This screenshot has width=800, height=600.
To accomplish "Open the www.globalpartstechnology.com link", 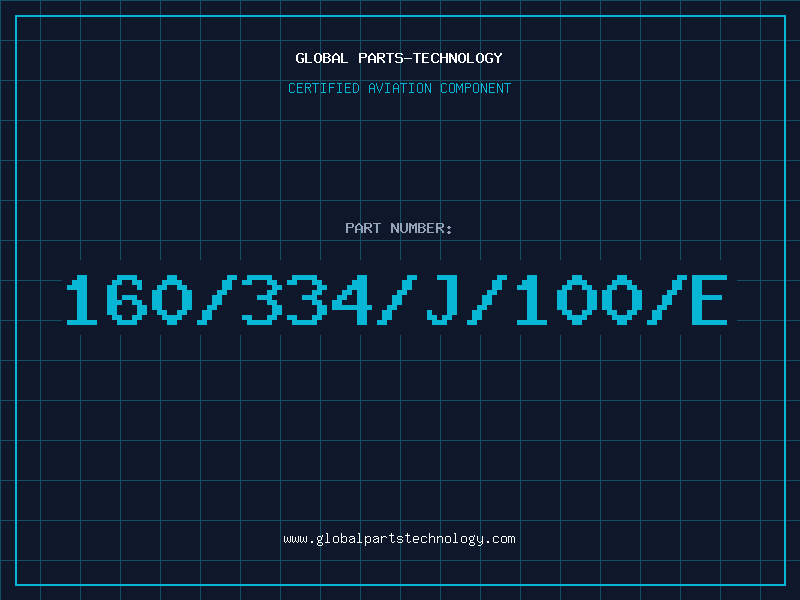I will click(399, 539).
